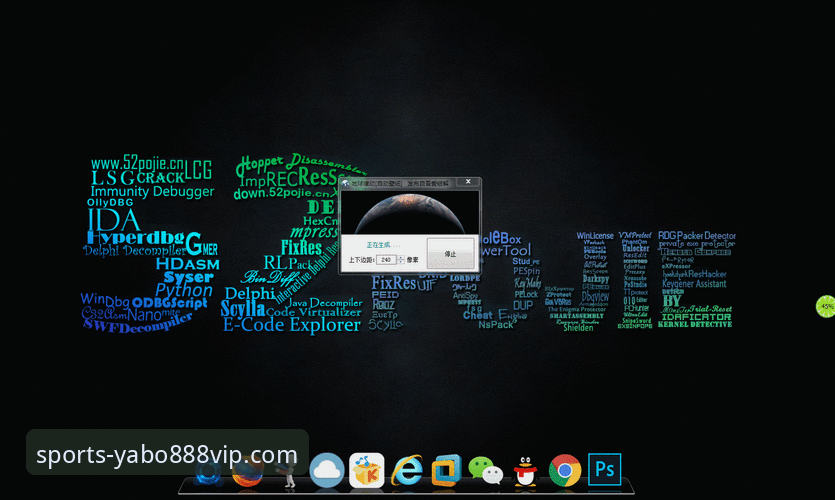This screenshot has width=835, height=500.
Task: Launch Google Chrome from the dock
Action: click(564, 471)
